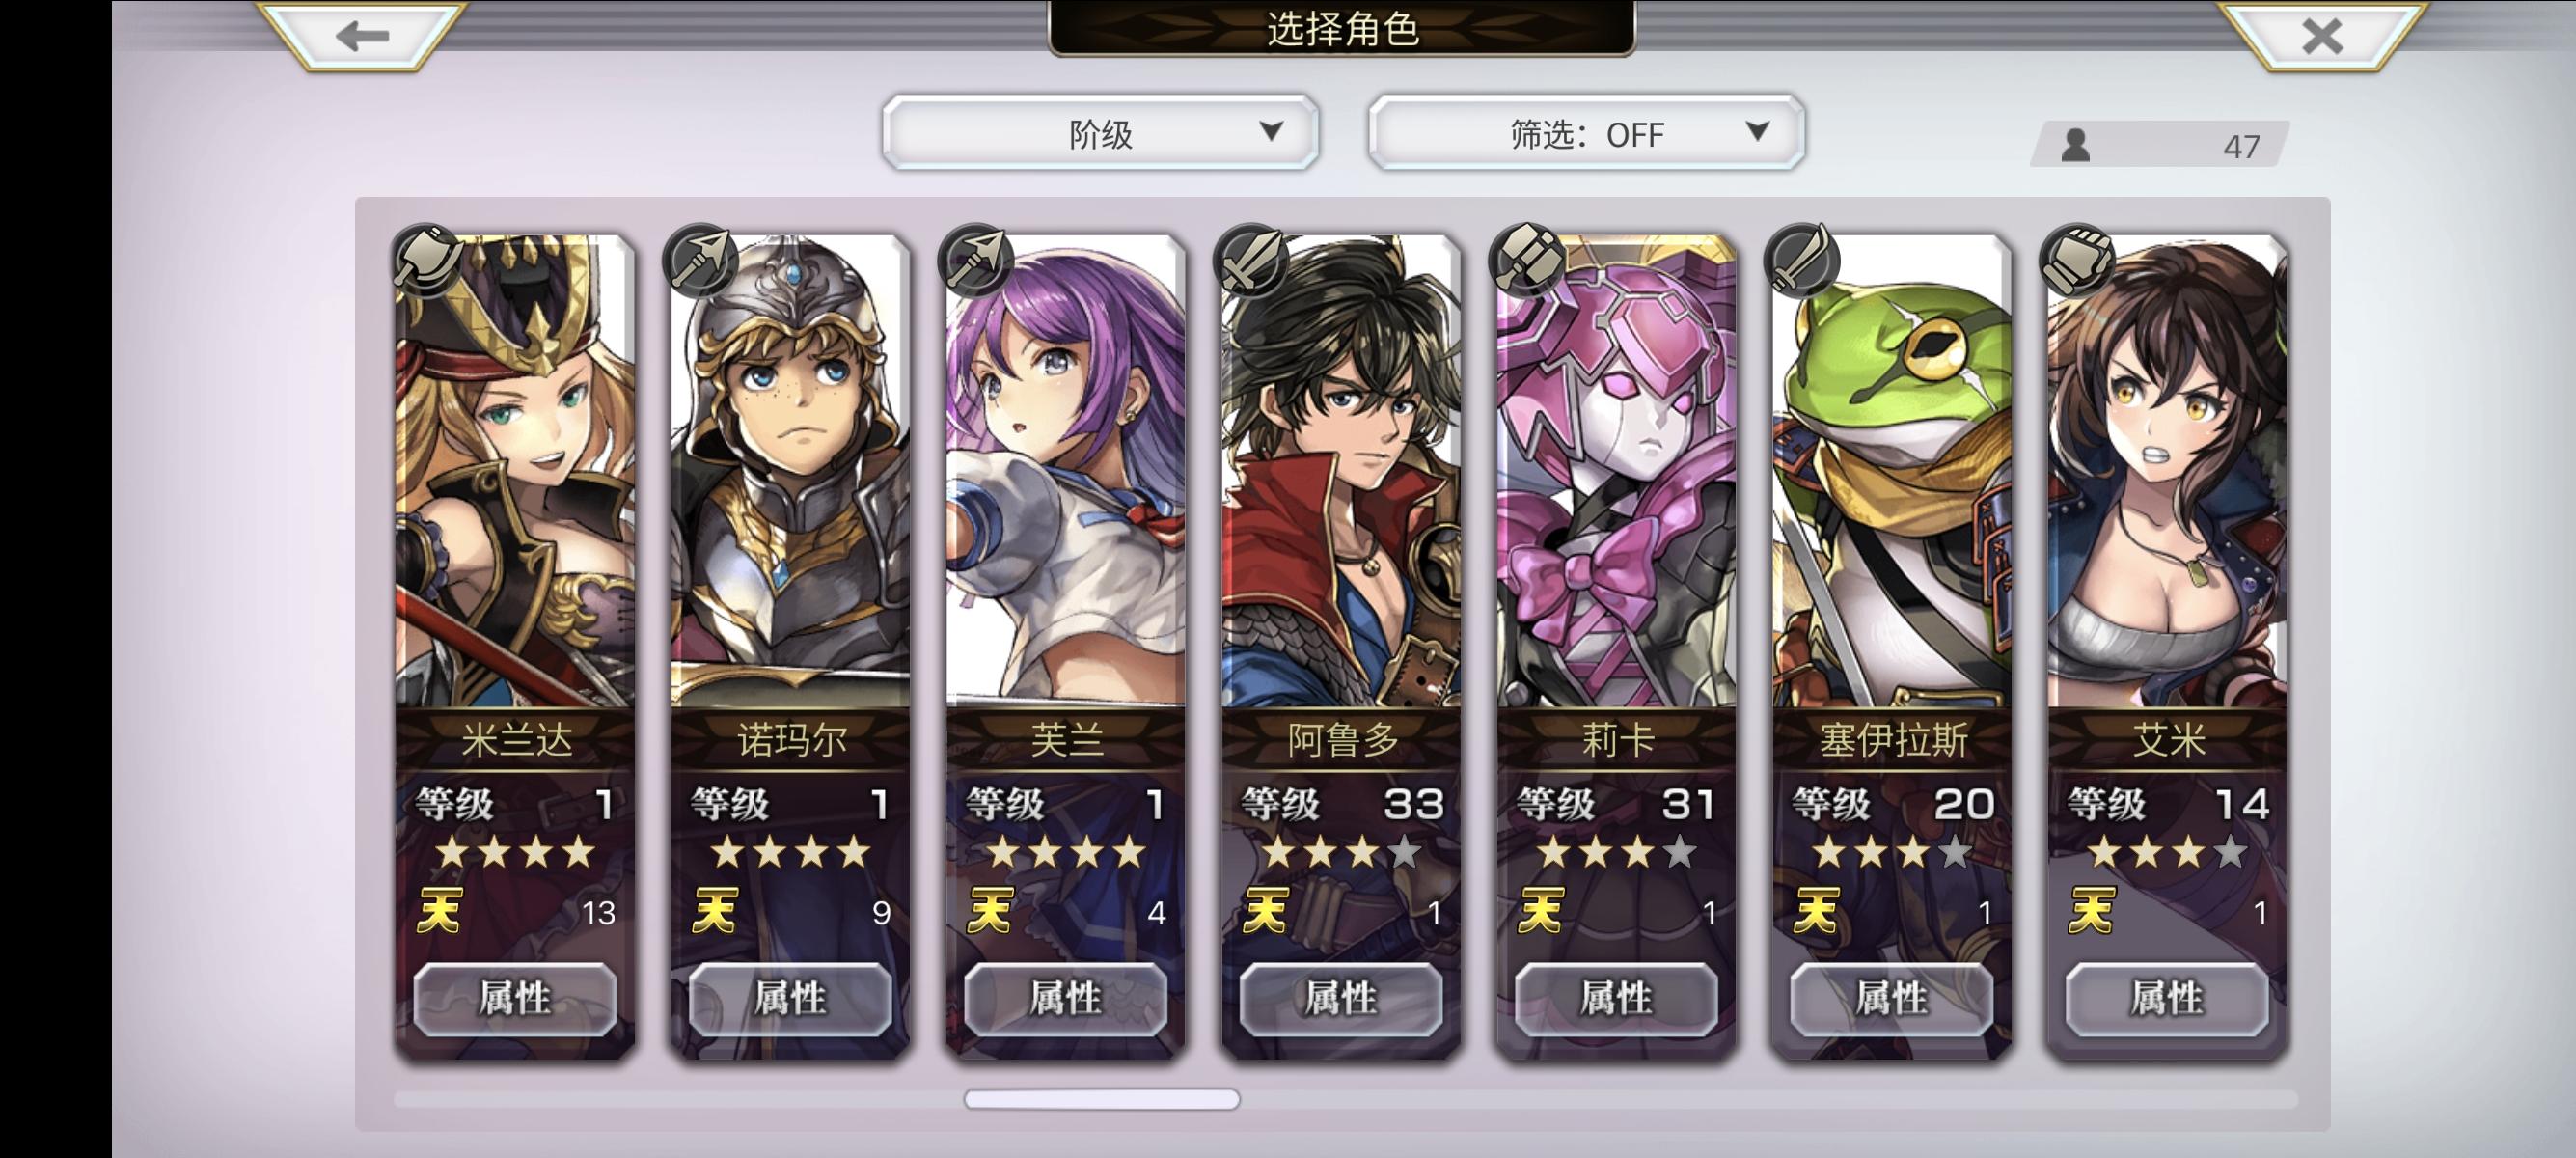Click the horizontal scrollbar thumb
The width and height of the screenshot is (2576, 1158).
pos(1101,1099)
